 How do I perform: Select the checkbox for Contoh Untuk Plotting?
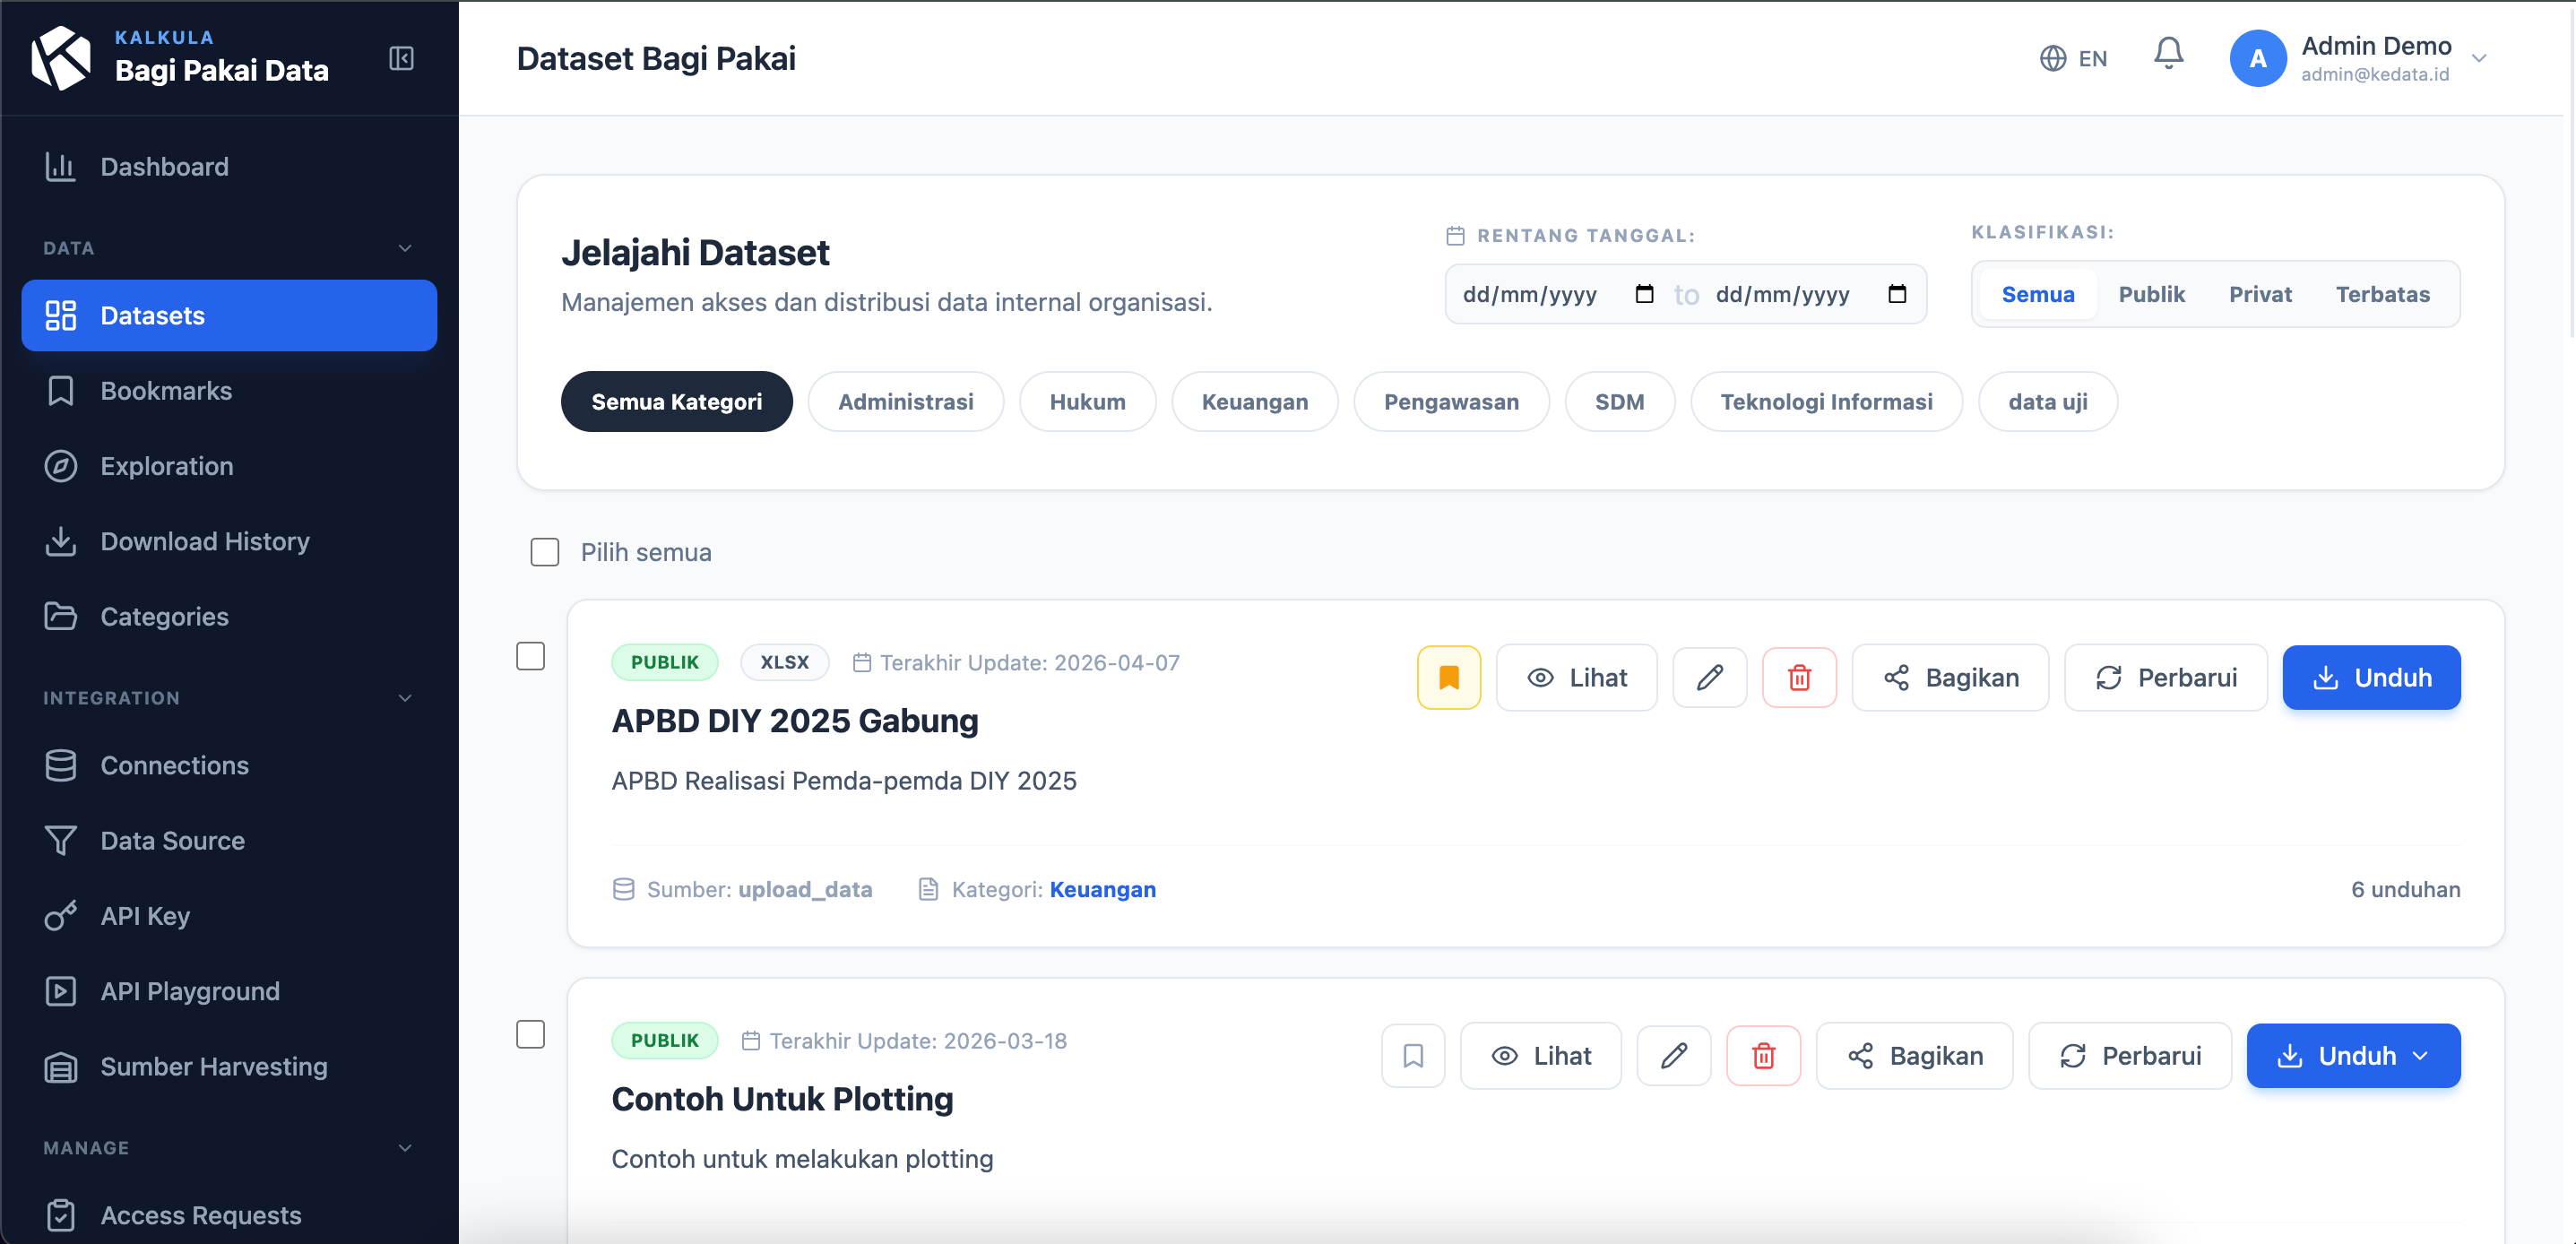point(531,1035)
